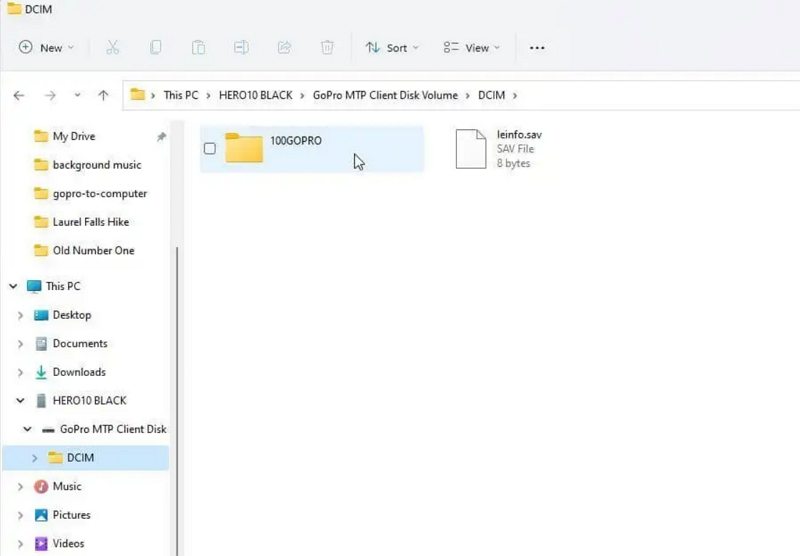Expand the Pictures tree node
This screenshot has width=800, height=556.
[20, 515]
